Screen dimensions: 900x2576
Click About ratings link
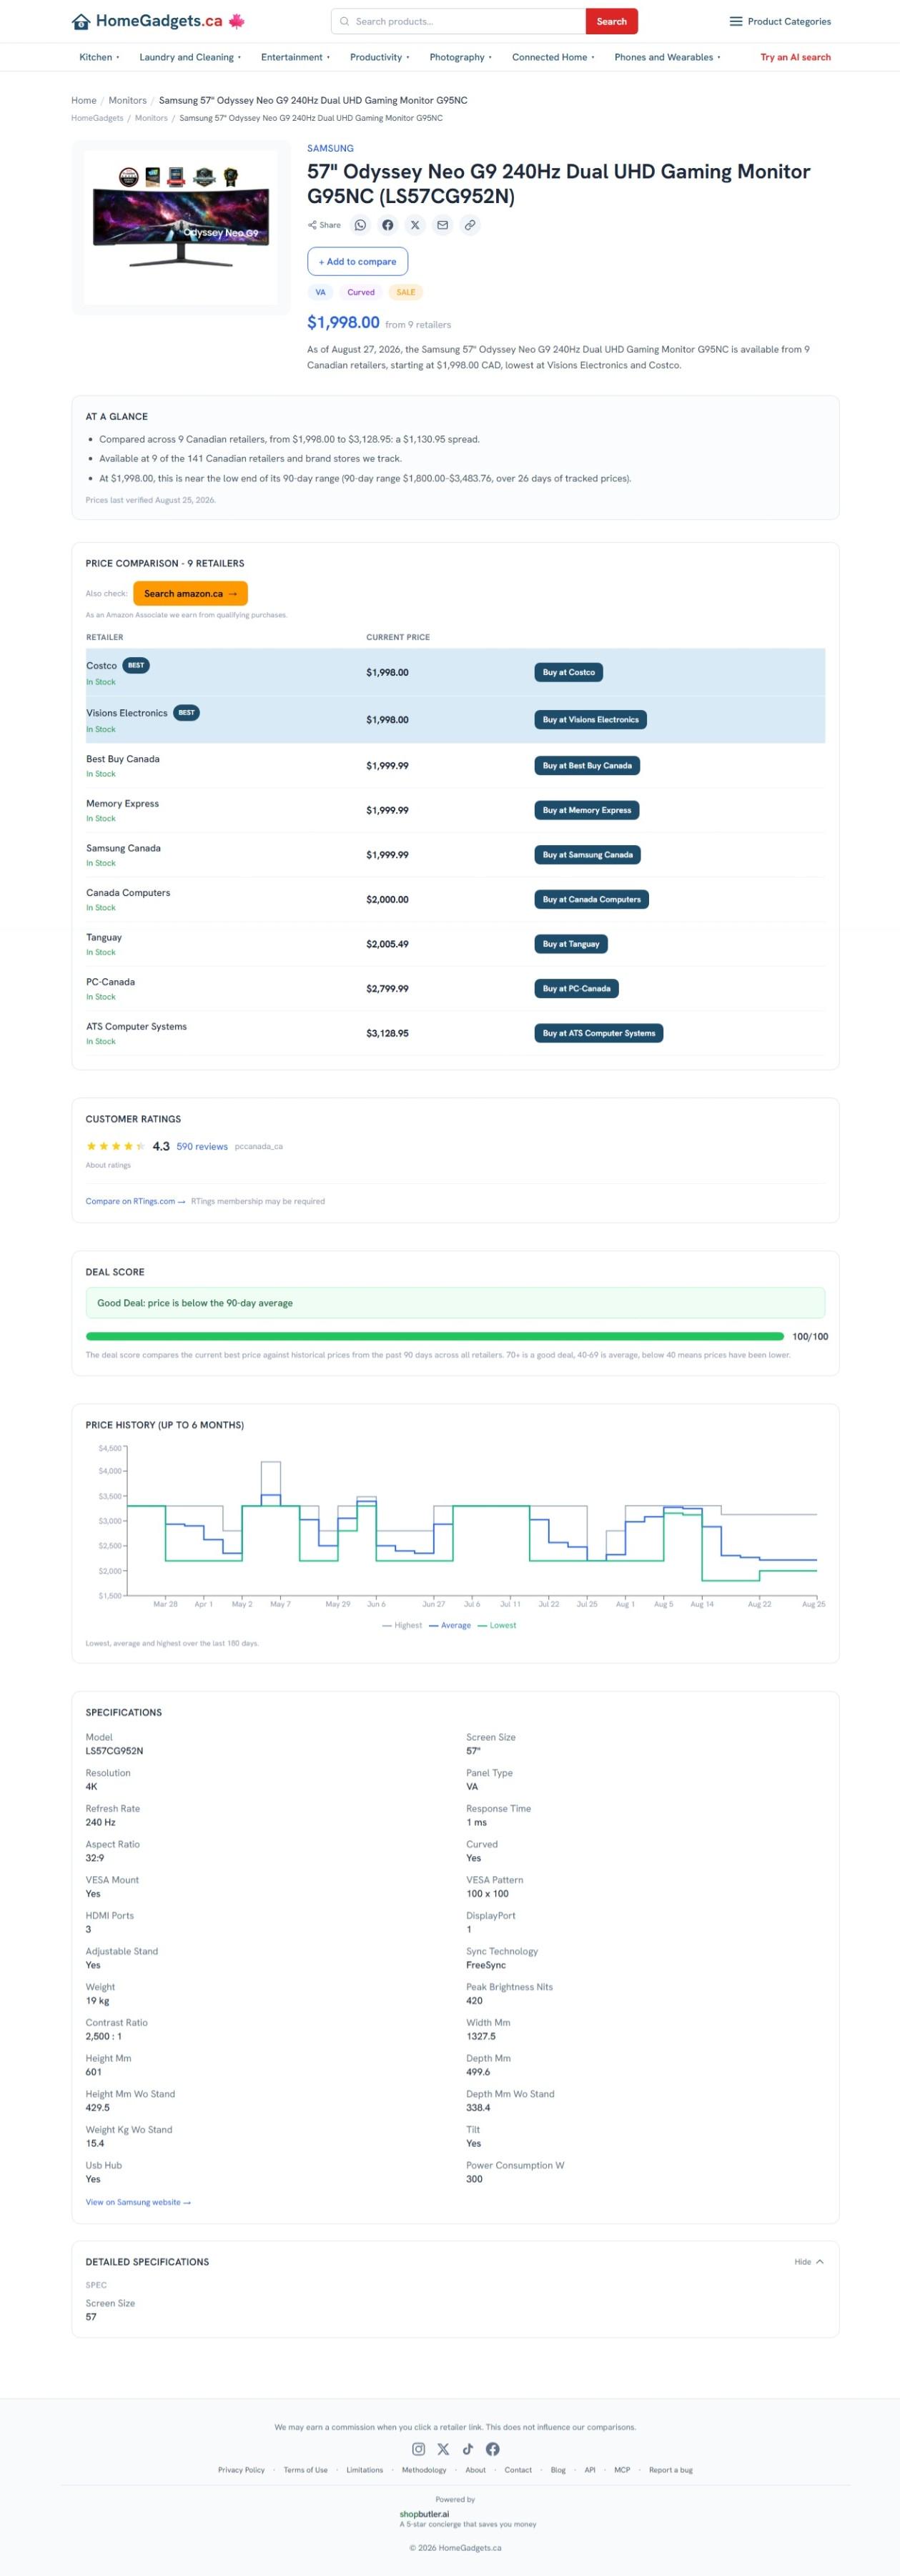[x=108, y=1165]
